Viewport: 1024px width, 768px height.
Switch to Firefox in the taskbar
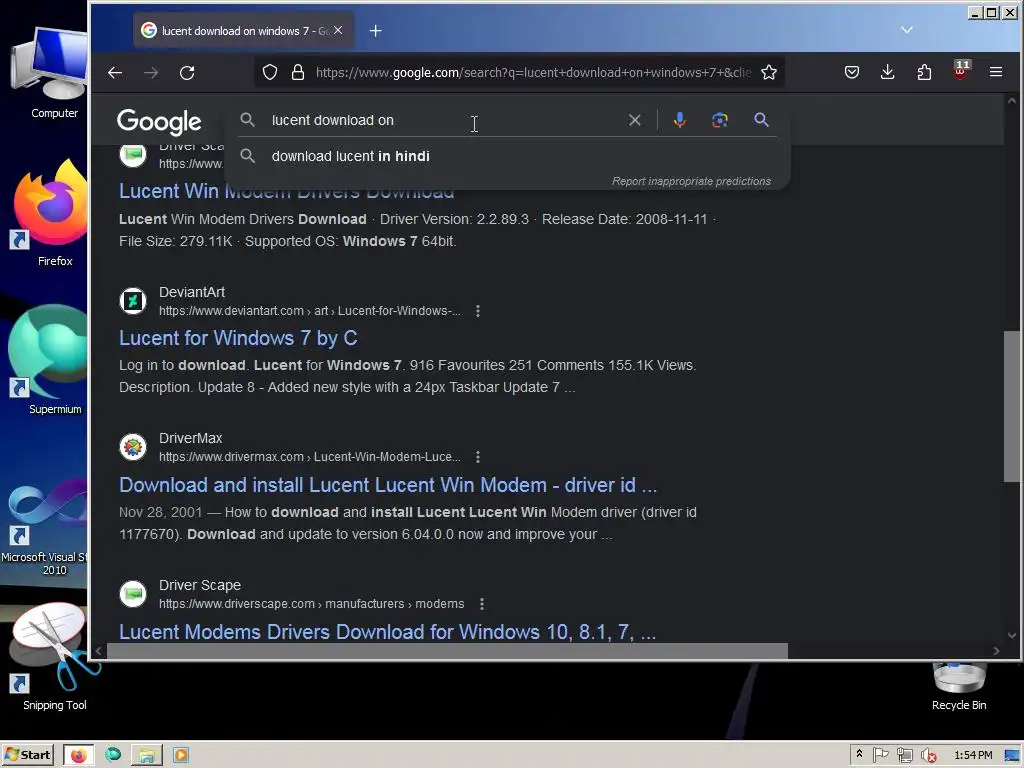[x=79, y=755]
